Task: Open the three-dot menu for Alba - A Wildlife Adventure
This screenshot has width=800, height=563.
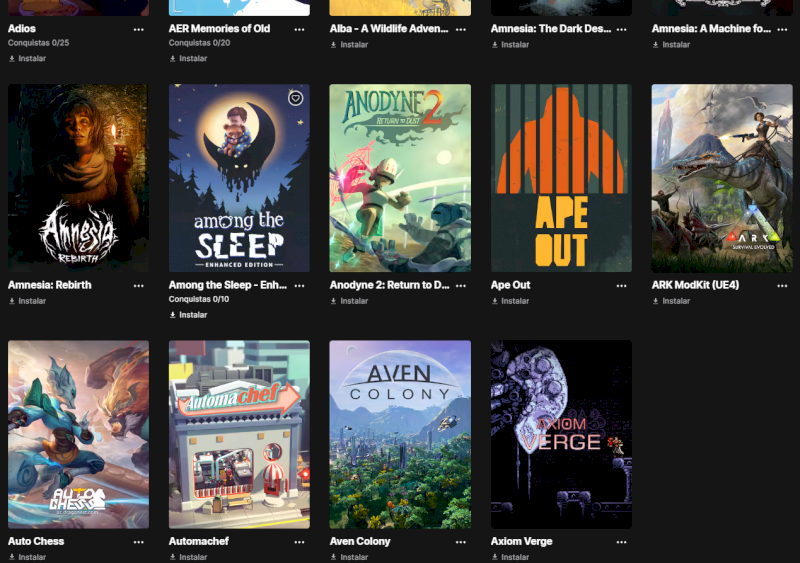Action: coord(461,30)
